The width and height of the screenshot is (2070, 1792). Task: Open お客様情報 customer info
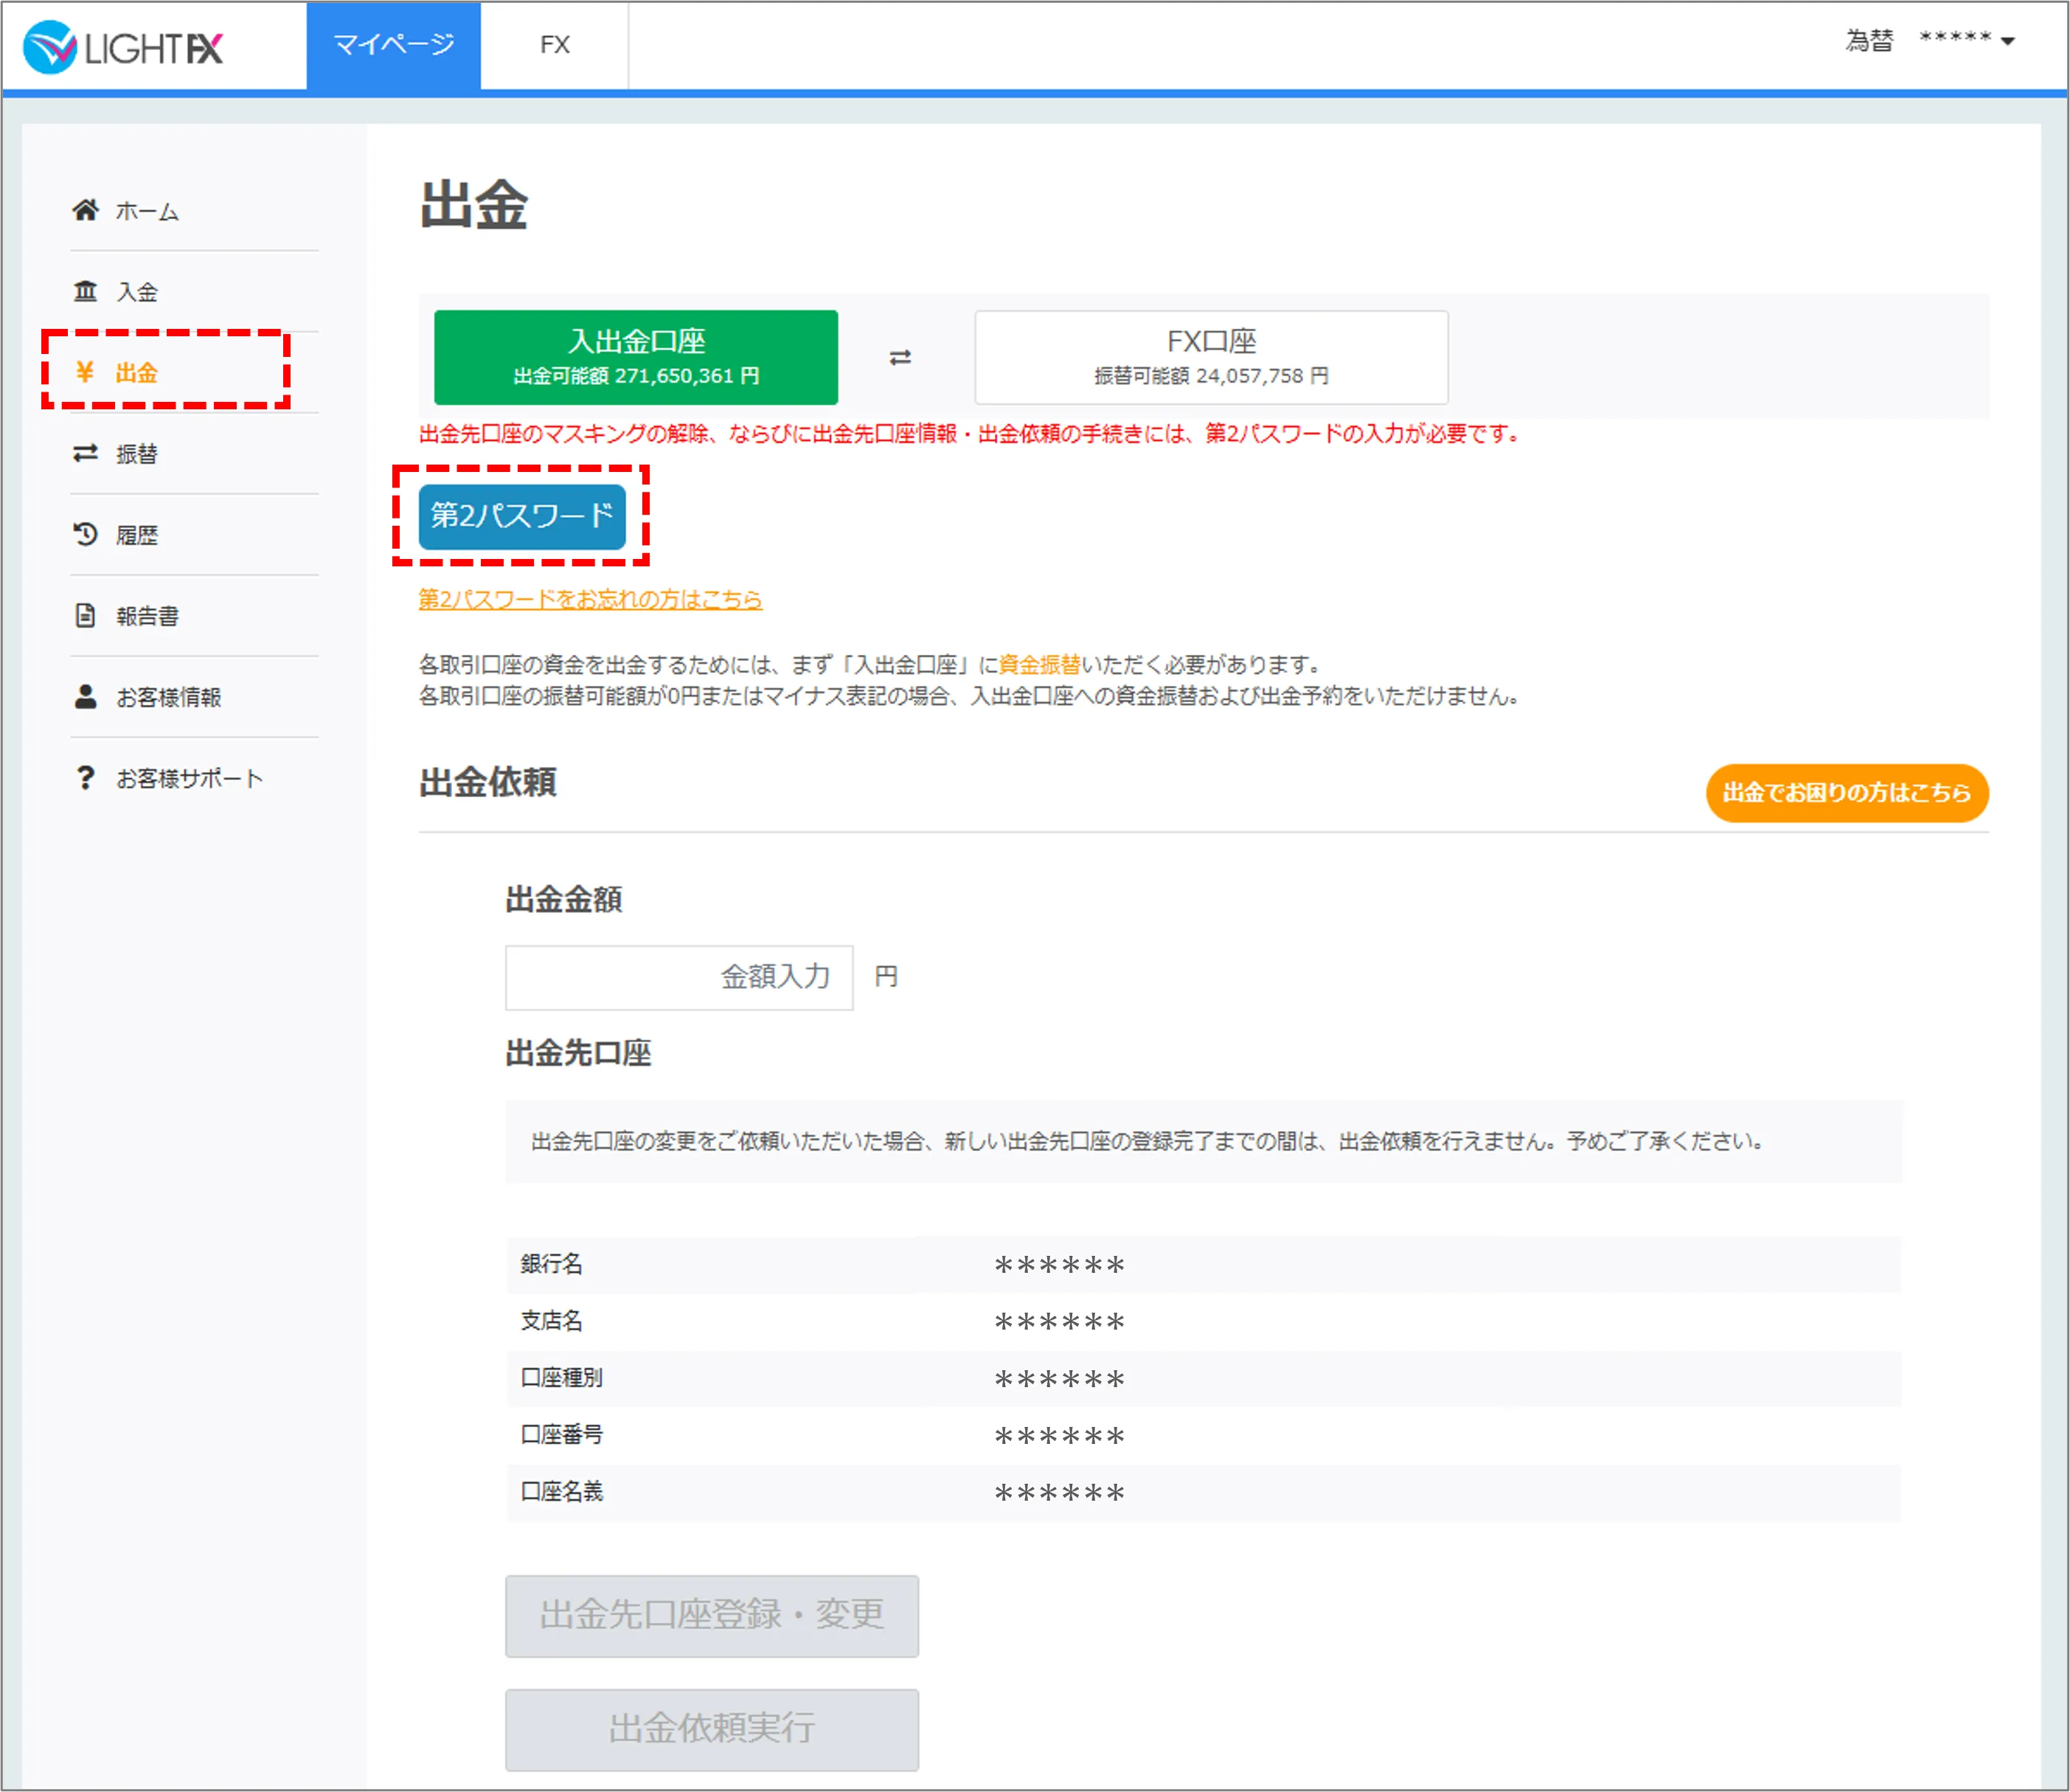169,697
